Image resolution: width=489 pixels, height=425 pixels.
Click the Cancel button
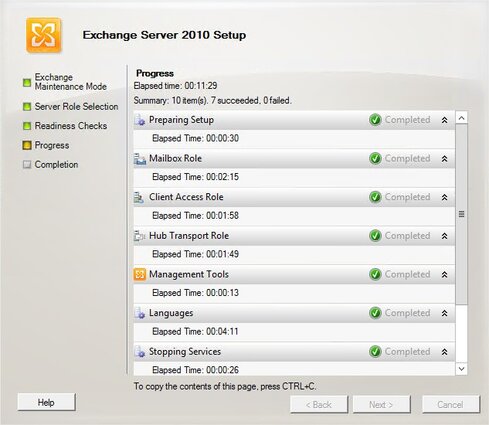click(x=450, y=404)
